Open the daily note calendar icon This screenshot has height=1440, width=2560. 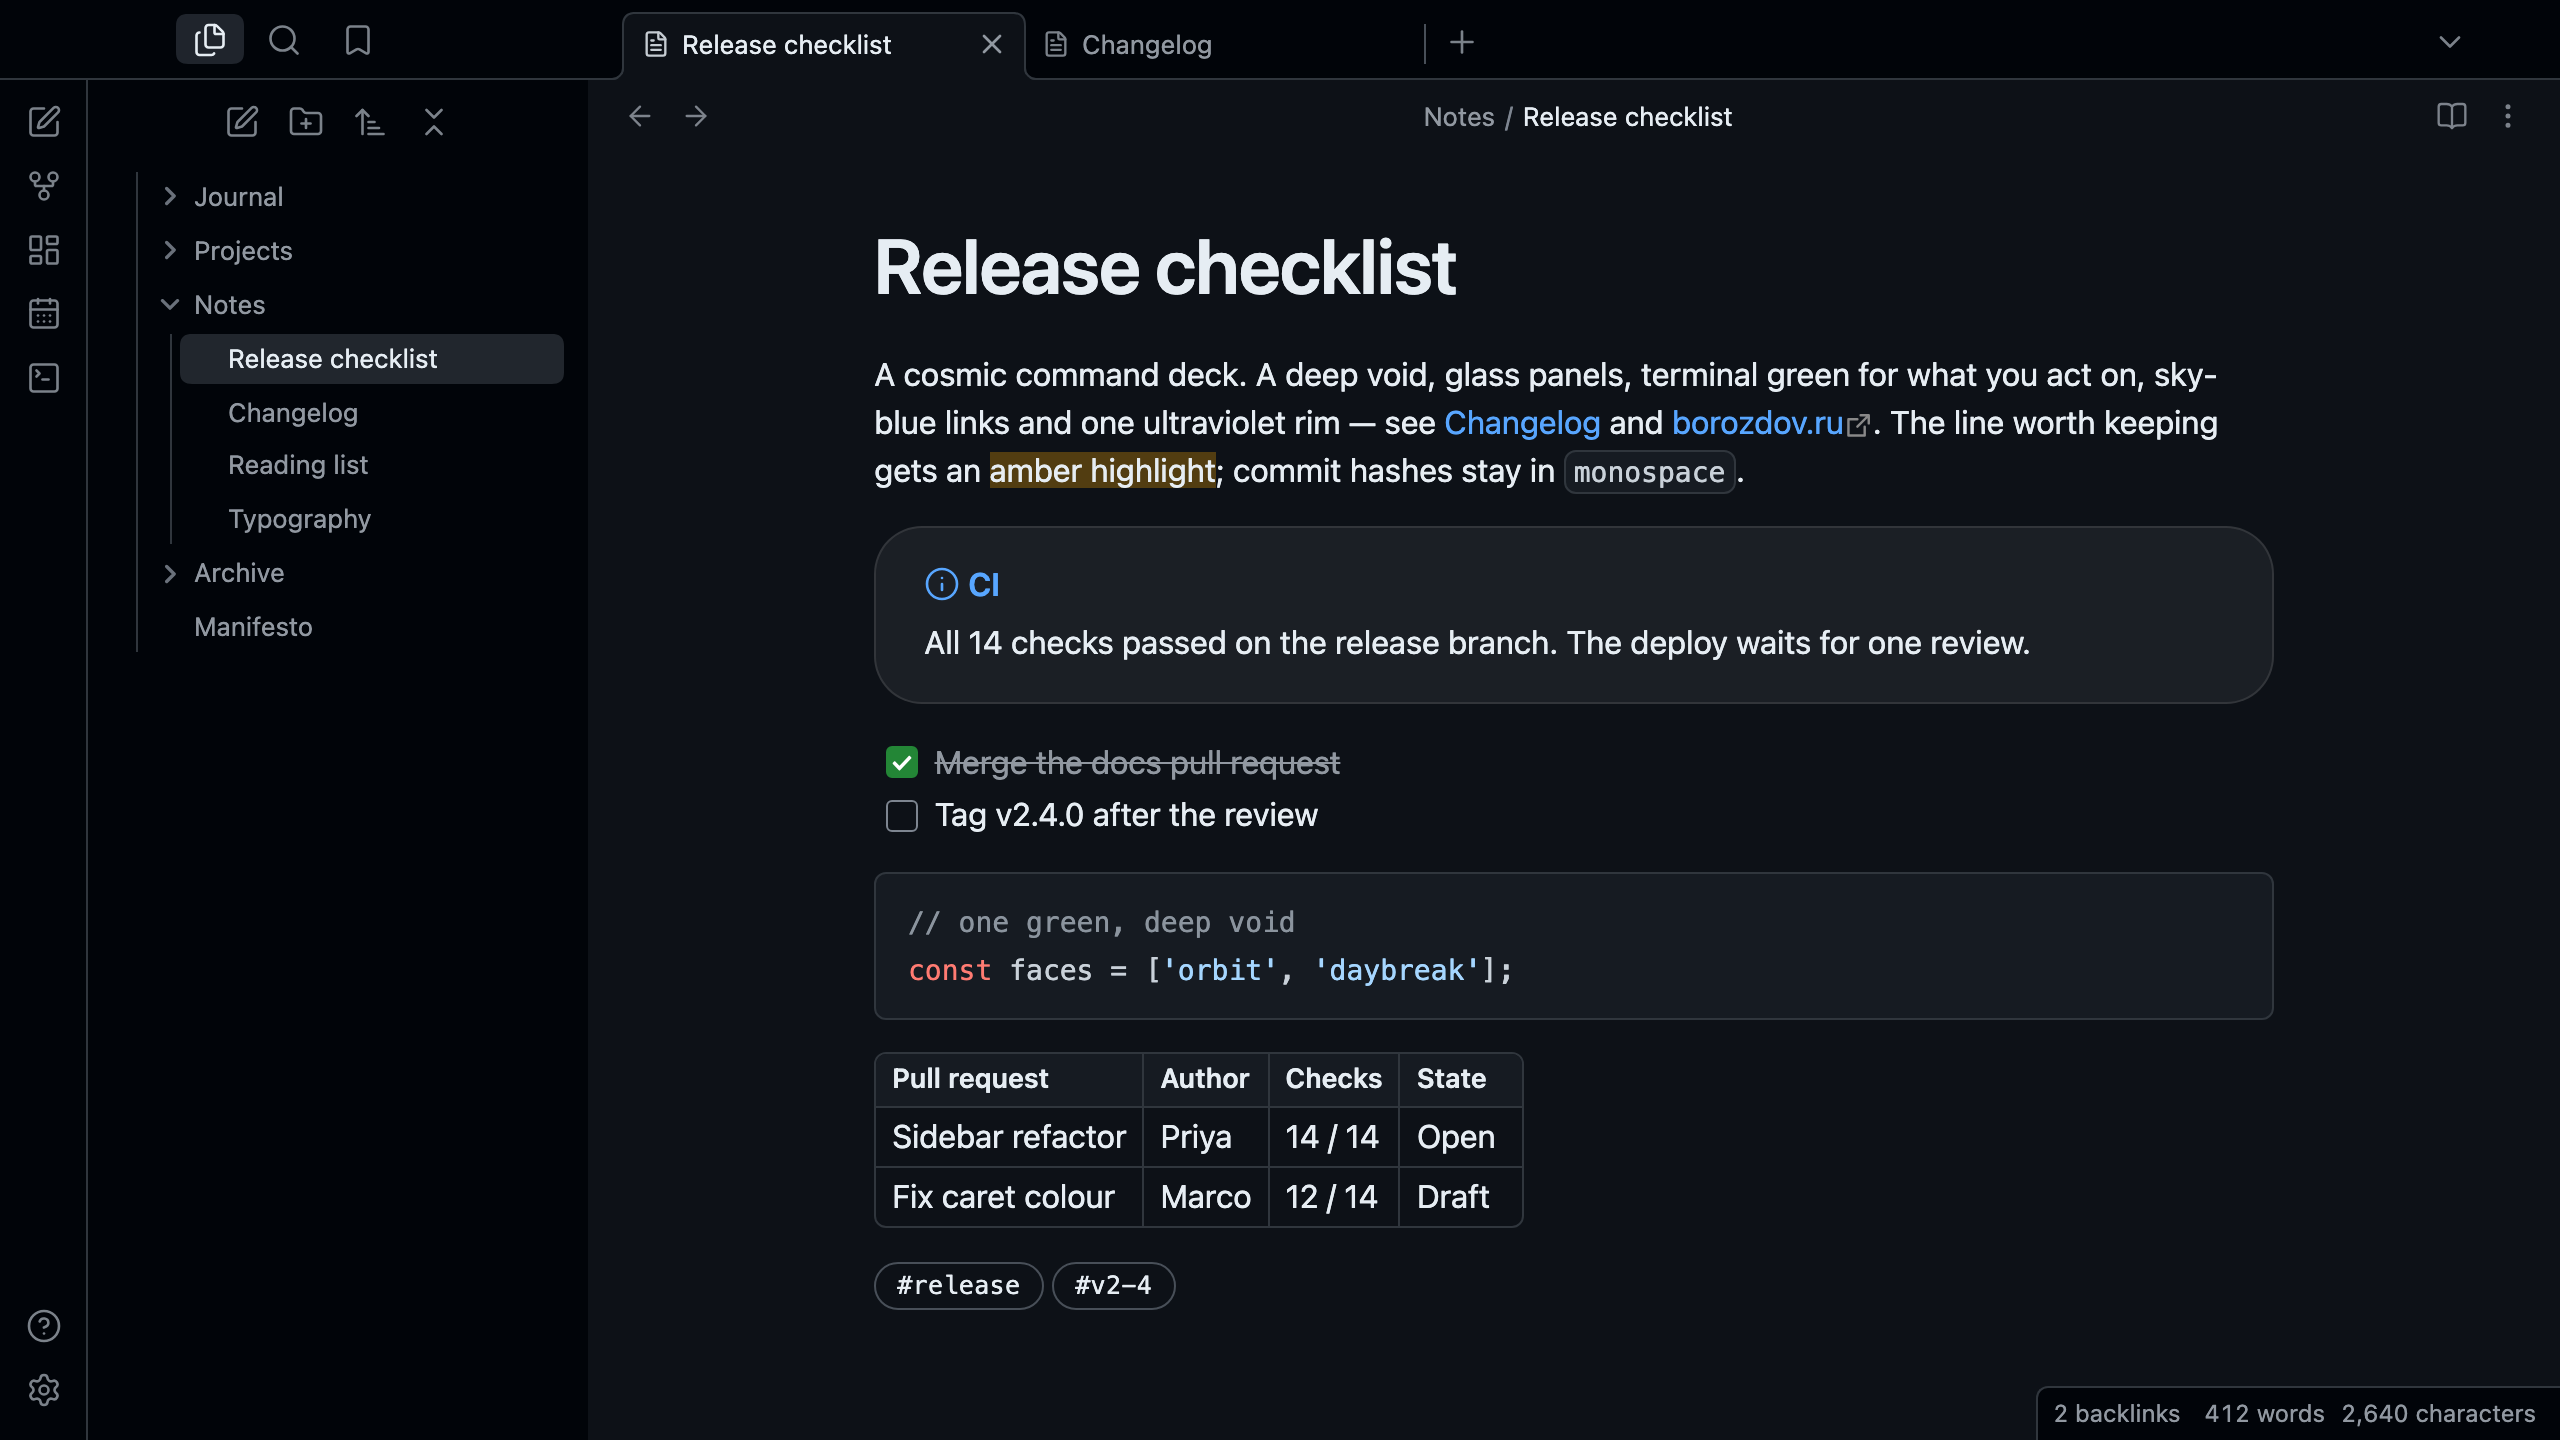44,314
